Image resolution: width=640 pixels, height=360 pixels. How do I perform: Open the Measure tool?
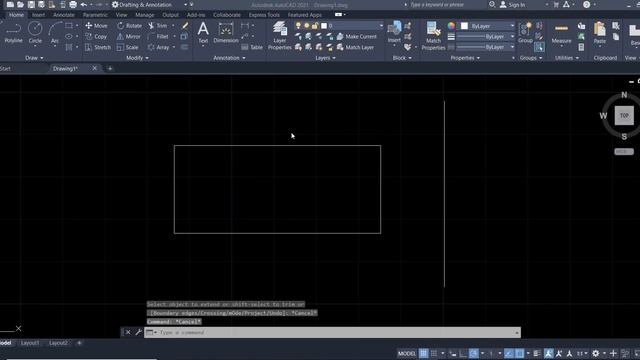pyautogui.click(x=561, y=33)
